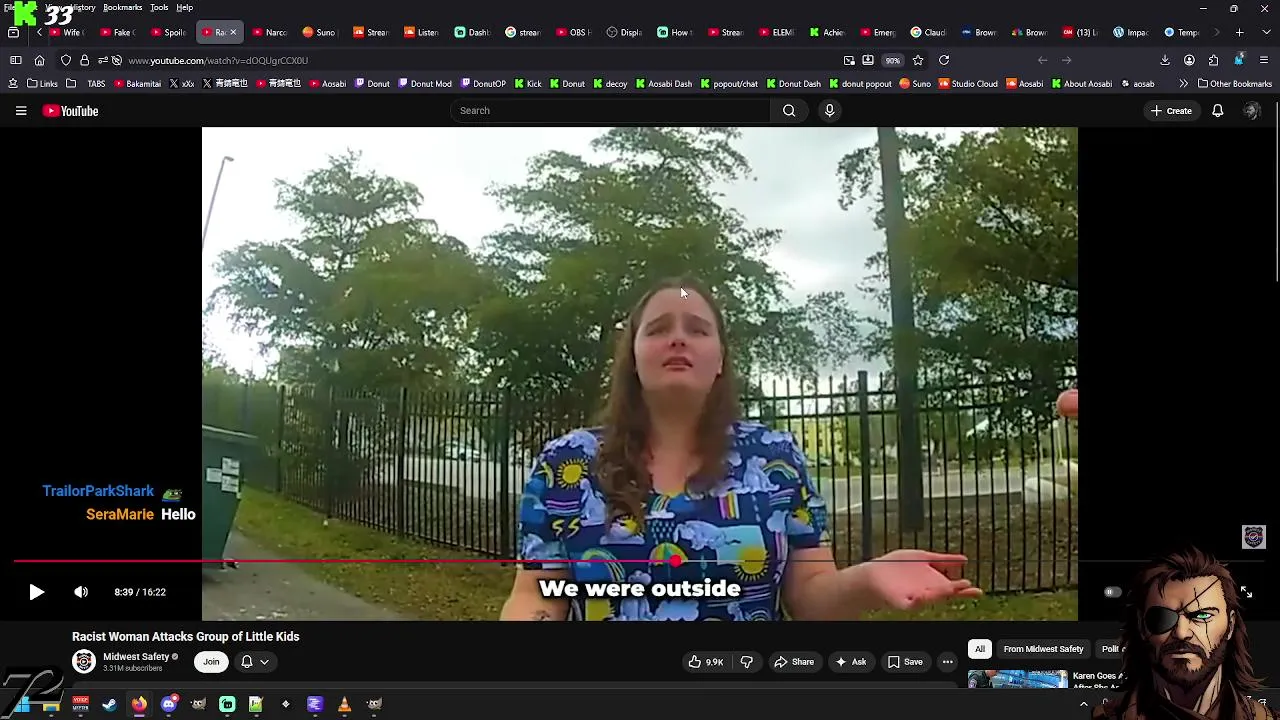Open the Firefox Tools menu
The image size is (1280, 720).
click(159, 7)
